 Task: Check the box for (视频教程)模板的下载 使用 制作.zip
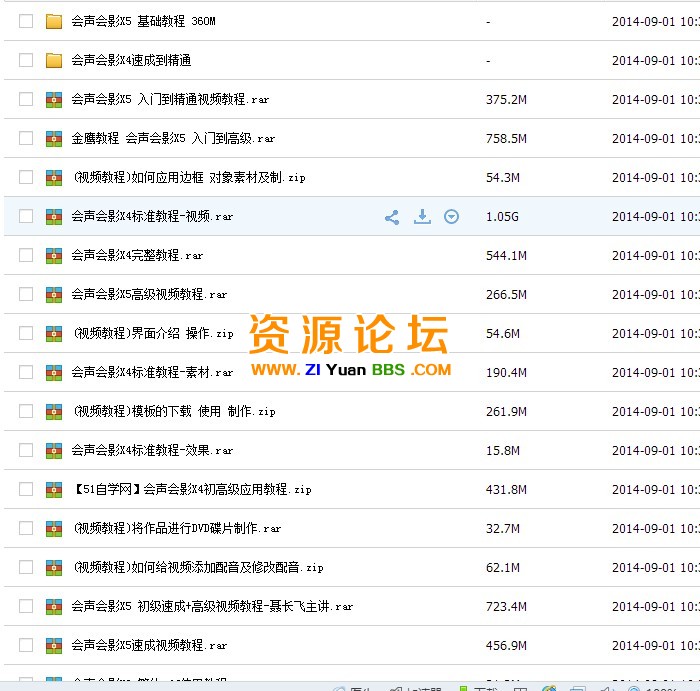click(x=26, y=411)
